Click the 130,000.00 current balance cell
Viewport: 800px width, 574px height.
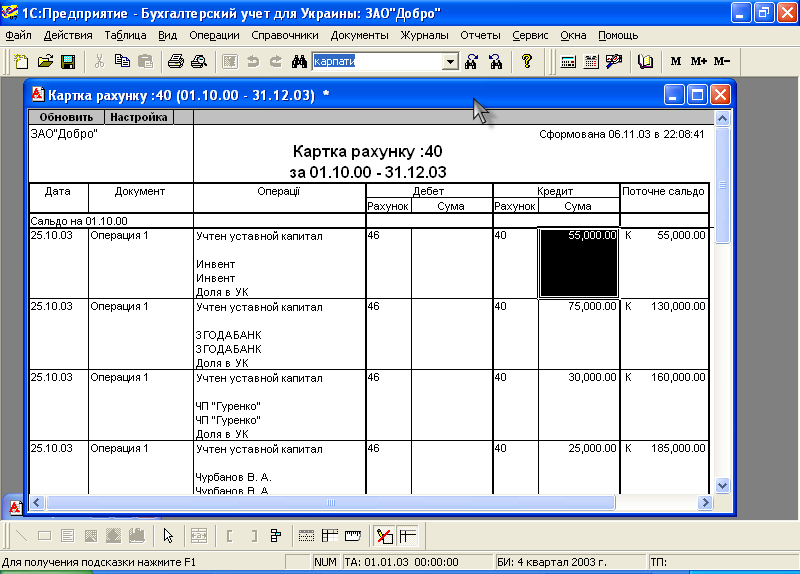pos(664,334)
